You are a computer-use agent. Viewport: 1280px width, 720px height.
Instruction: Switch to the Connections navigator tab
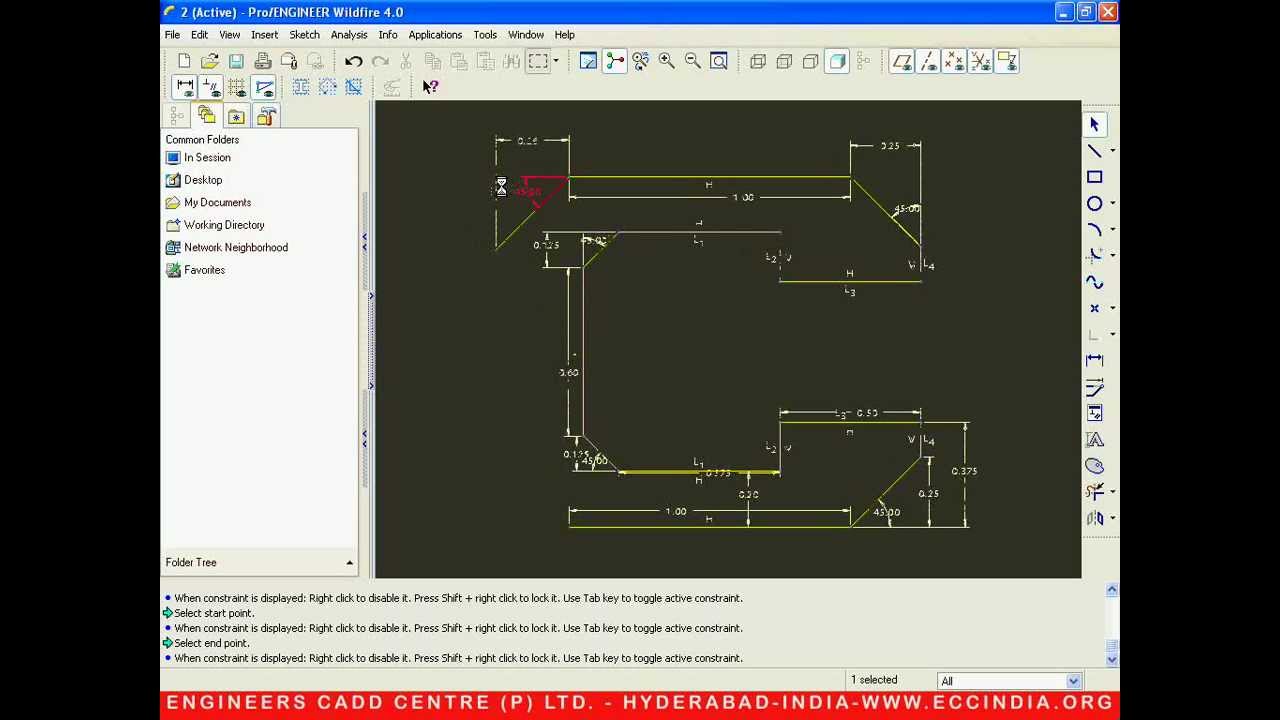coord(266,117)
